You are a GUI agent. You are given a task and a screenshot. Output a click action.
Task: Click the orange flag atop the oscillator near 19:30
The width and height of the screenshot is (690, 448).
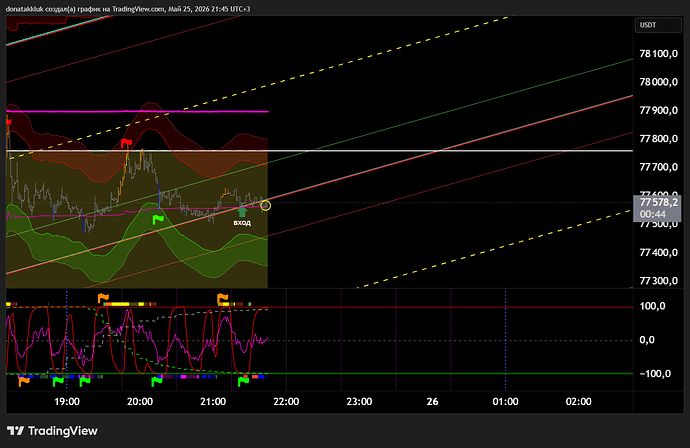[x=103, y=298]
